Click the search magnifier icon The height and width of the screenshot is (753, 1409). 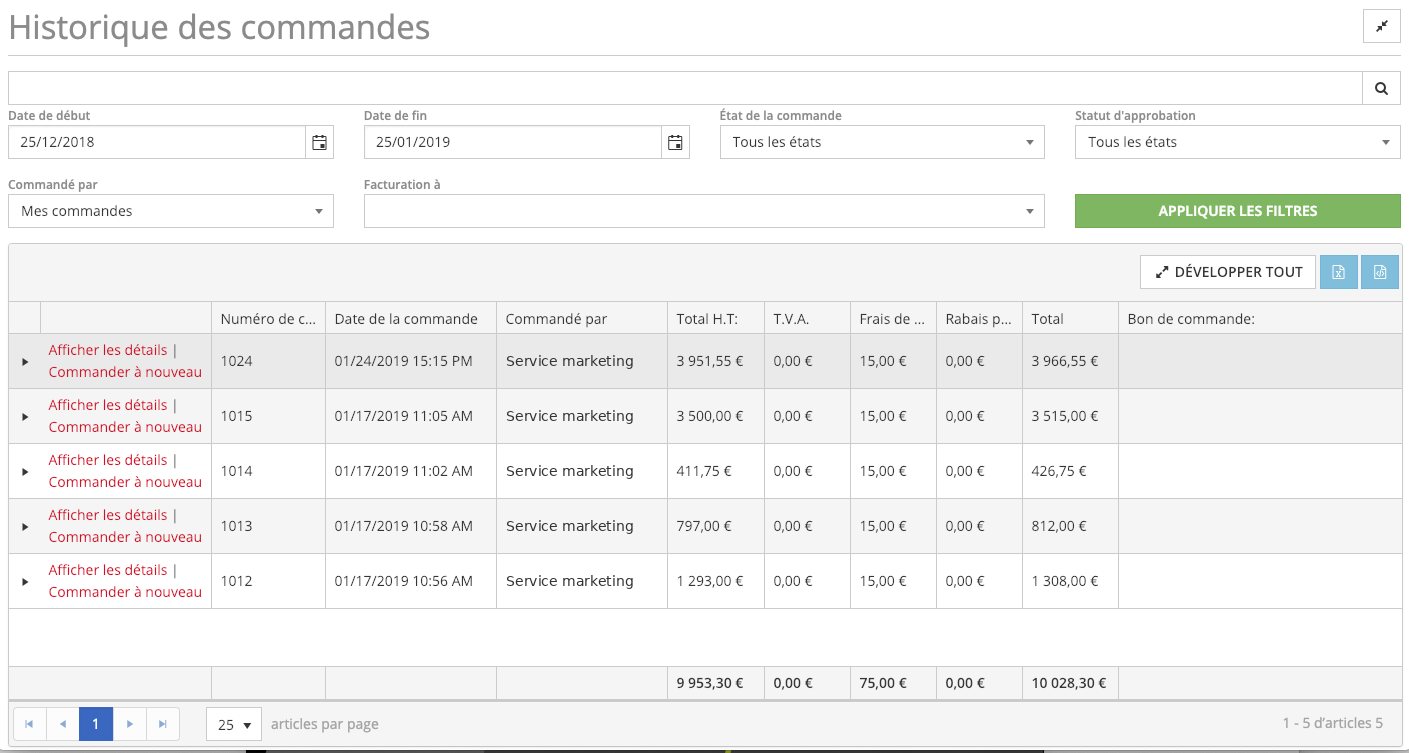(1381, 88)
